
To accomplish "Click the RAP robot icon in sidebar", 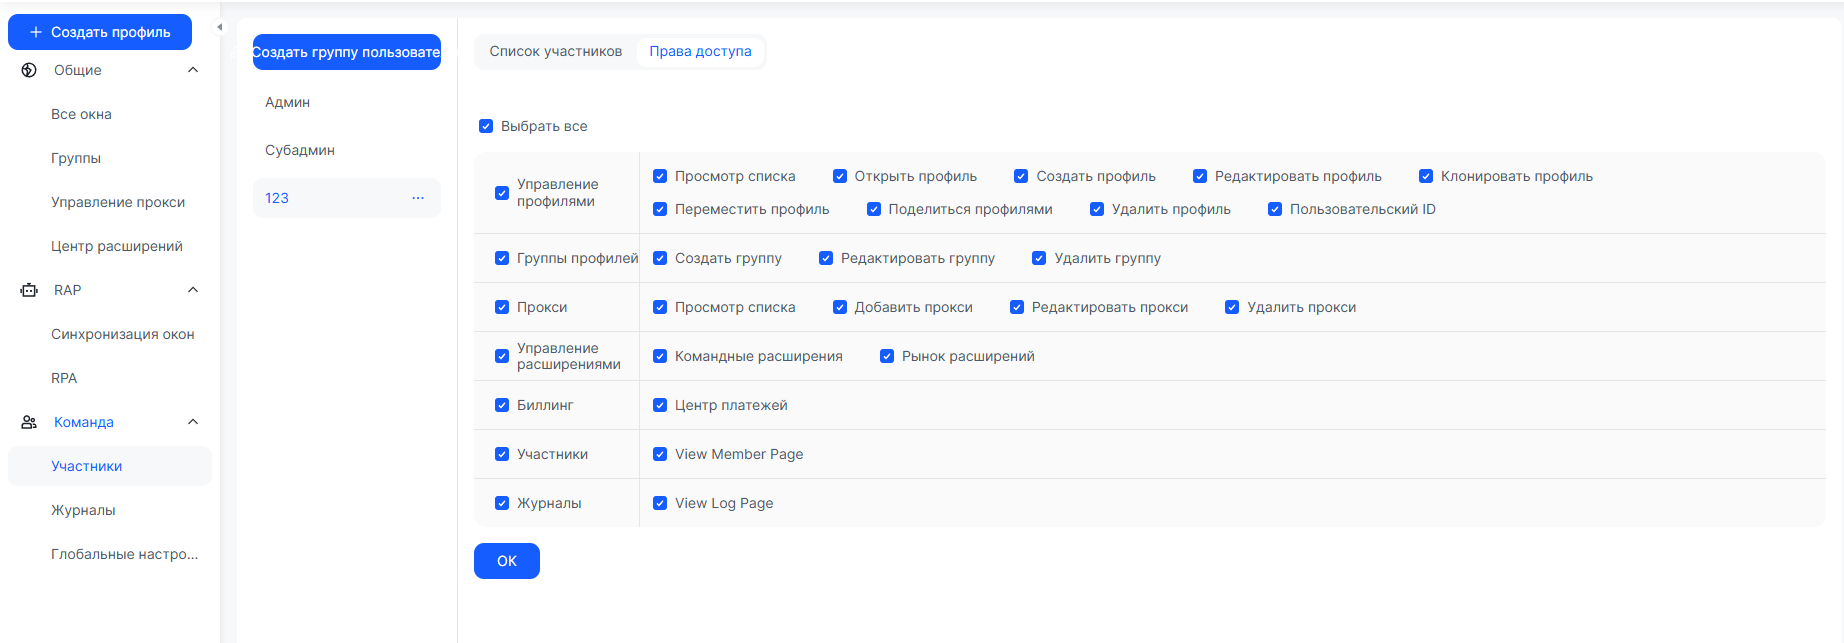I will click(x=29, y=290).
